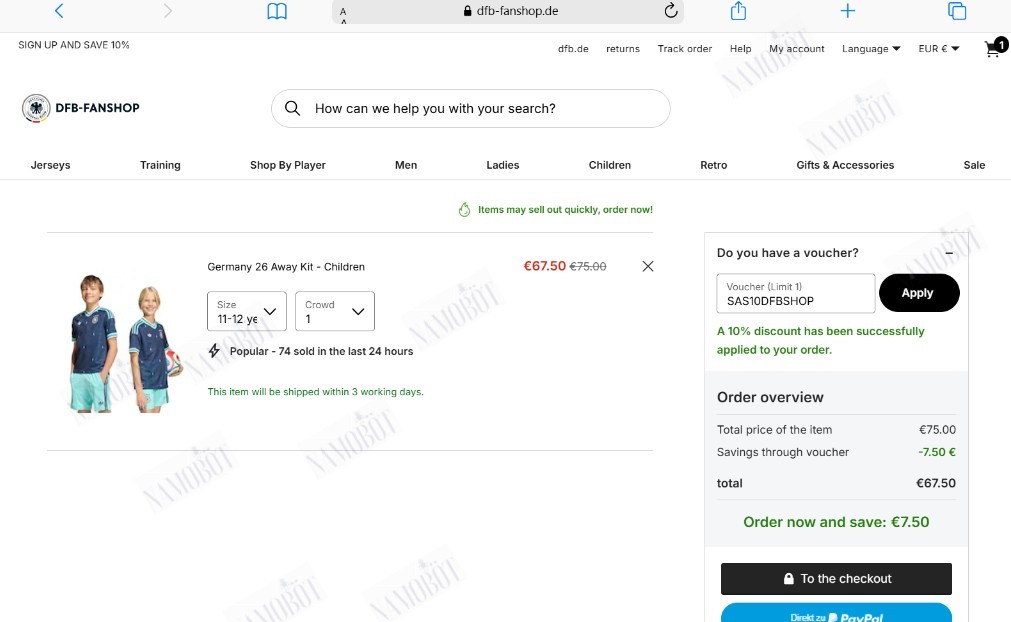Click Germany 26 Away Kit - Children title
Image resolution: width=1011 pixels, height=622 pixels.
pyautogui.click(x=286, y=267)
